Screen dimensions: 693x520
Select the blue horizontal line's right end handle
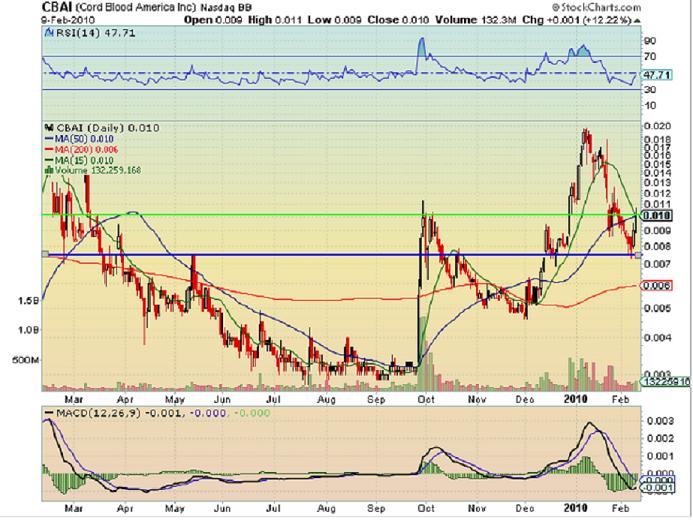(x=638, y=255)
